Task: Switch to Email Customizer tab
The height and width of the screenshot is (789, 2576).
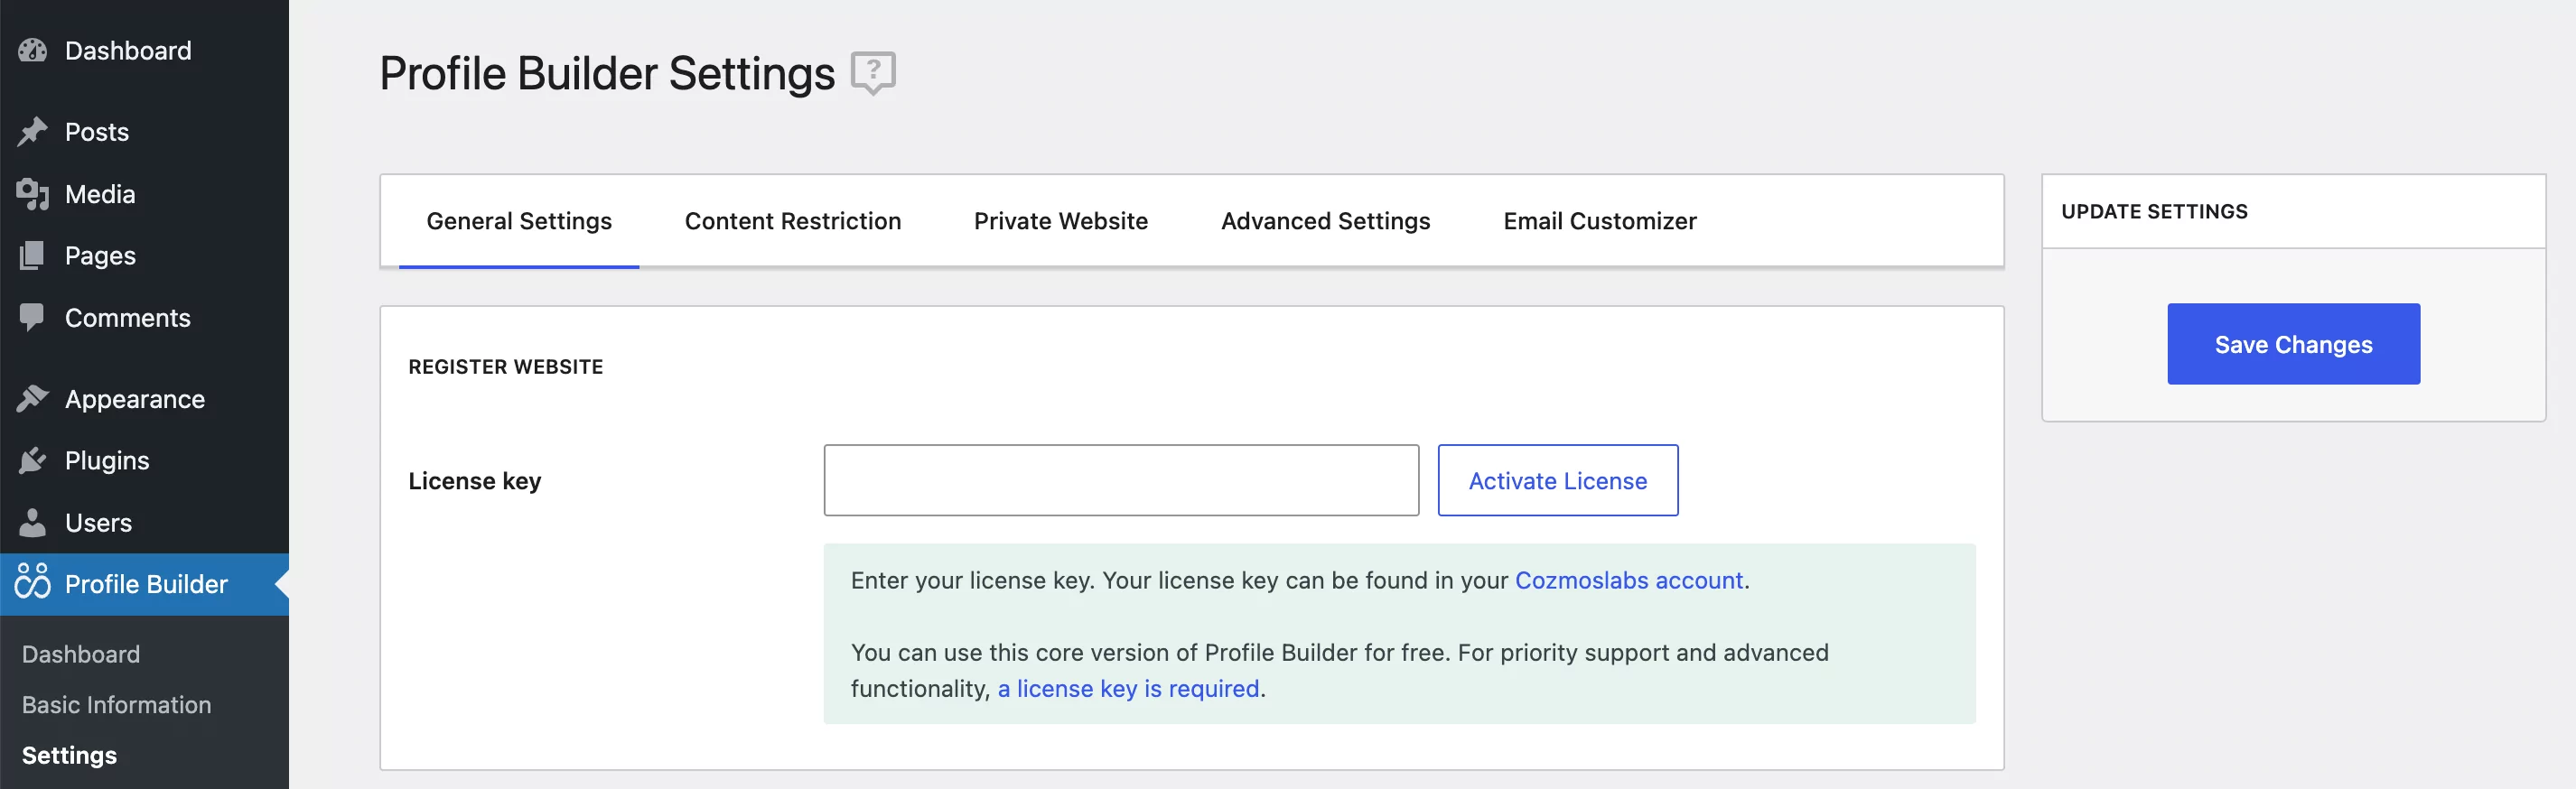Action: [1599, 221]
